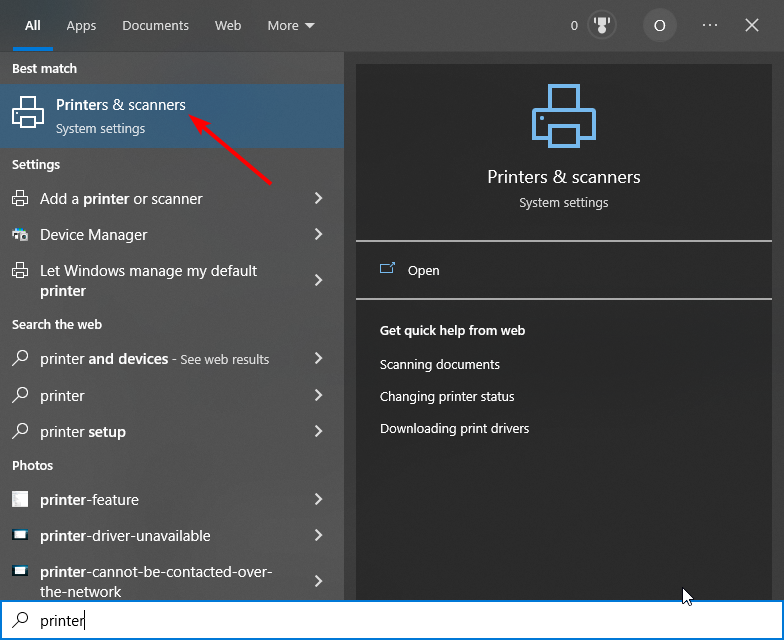Select Add a printer or scanner setting

tap(172, 198)
